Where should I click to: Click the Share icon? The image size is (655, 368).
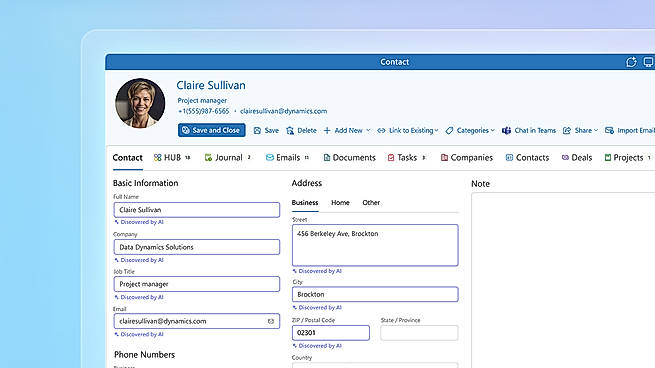click(x=567, y=131)
